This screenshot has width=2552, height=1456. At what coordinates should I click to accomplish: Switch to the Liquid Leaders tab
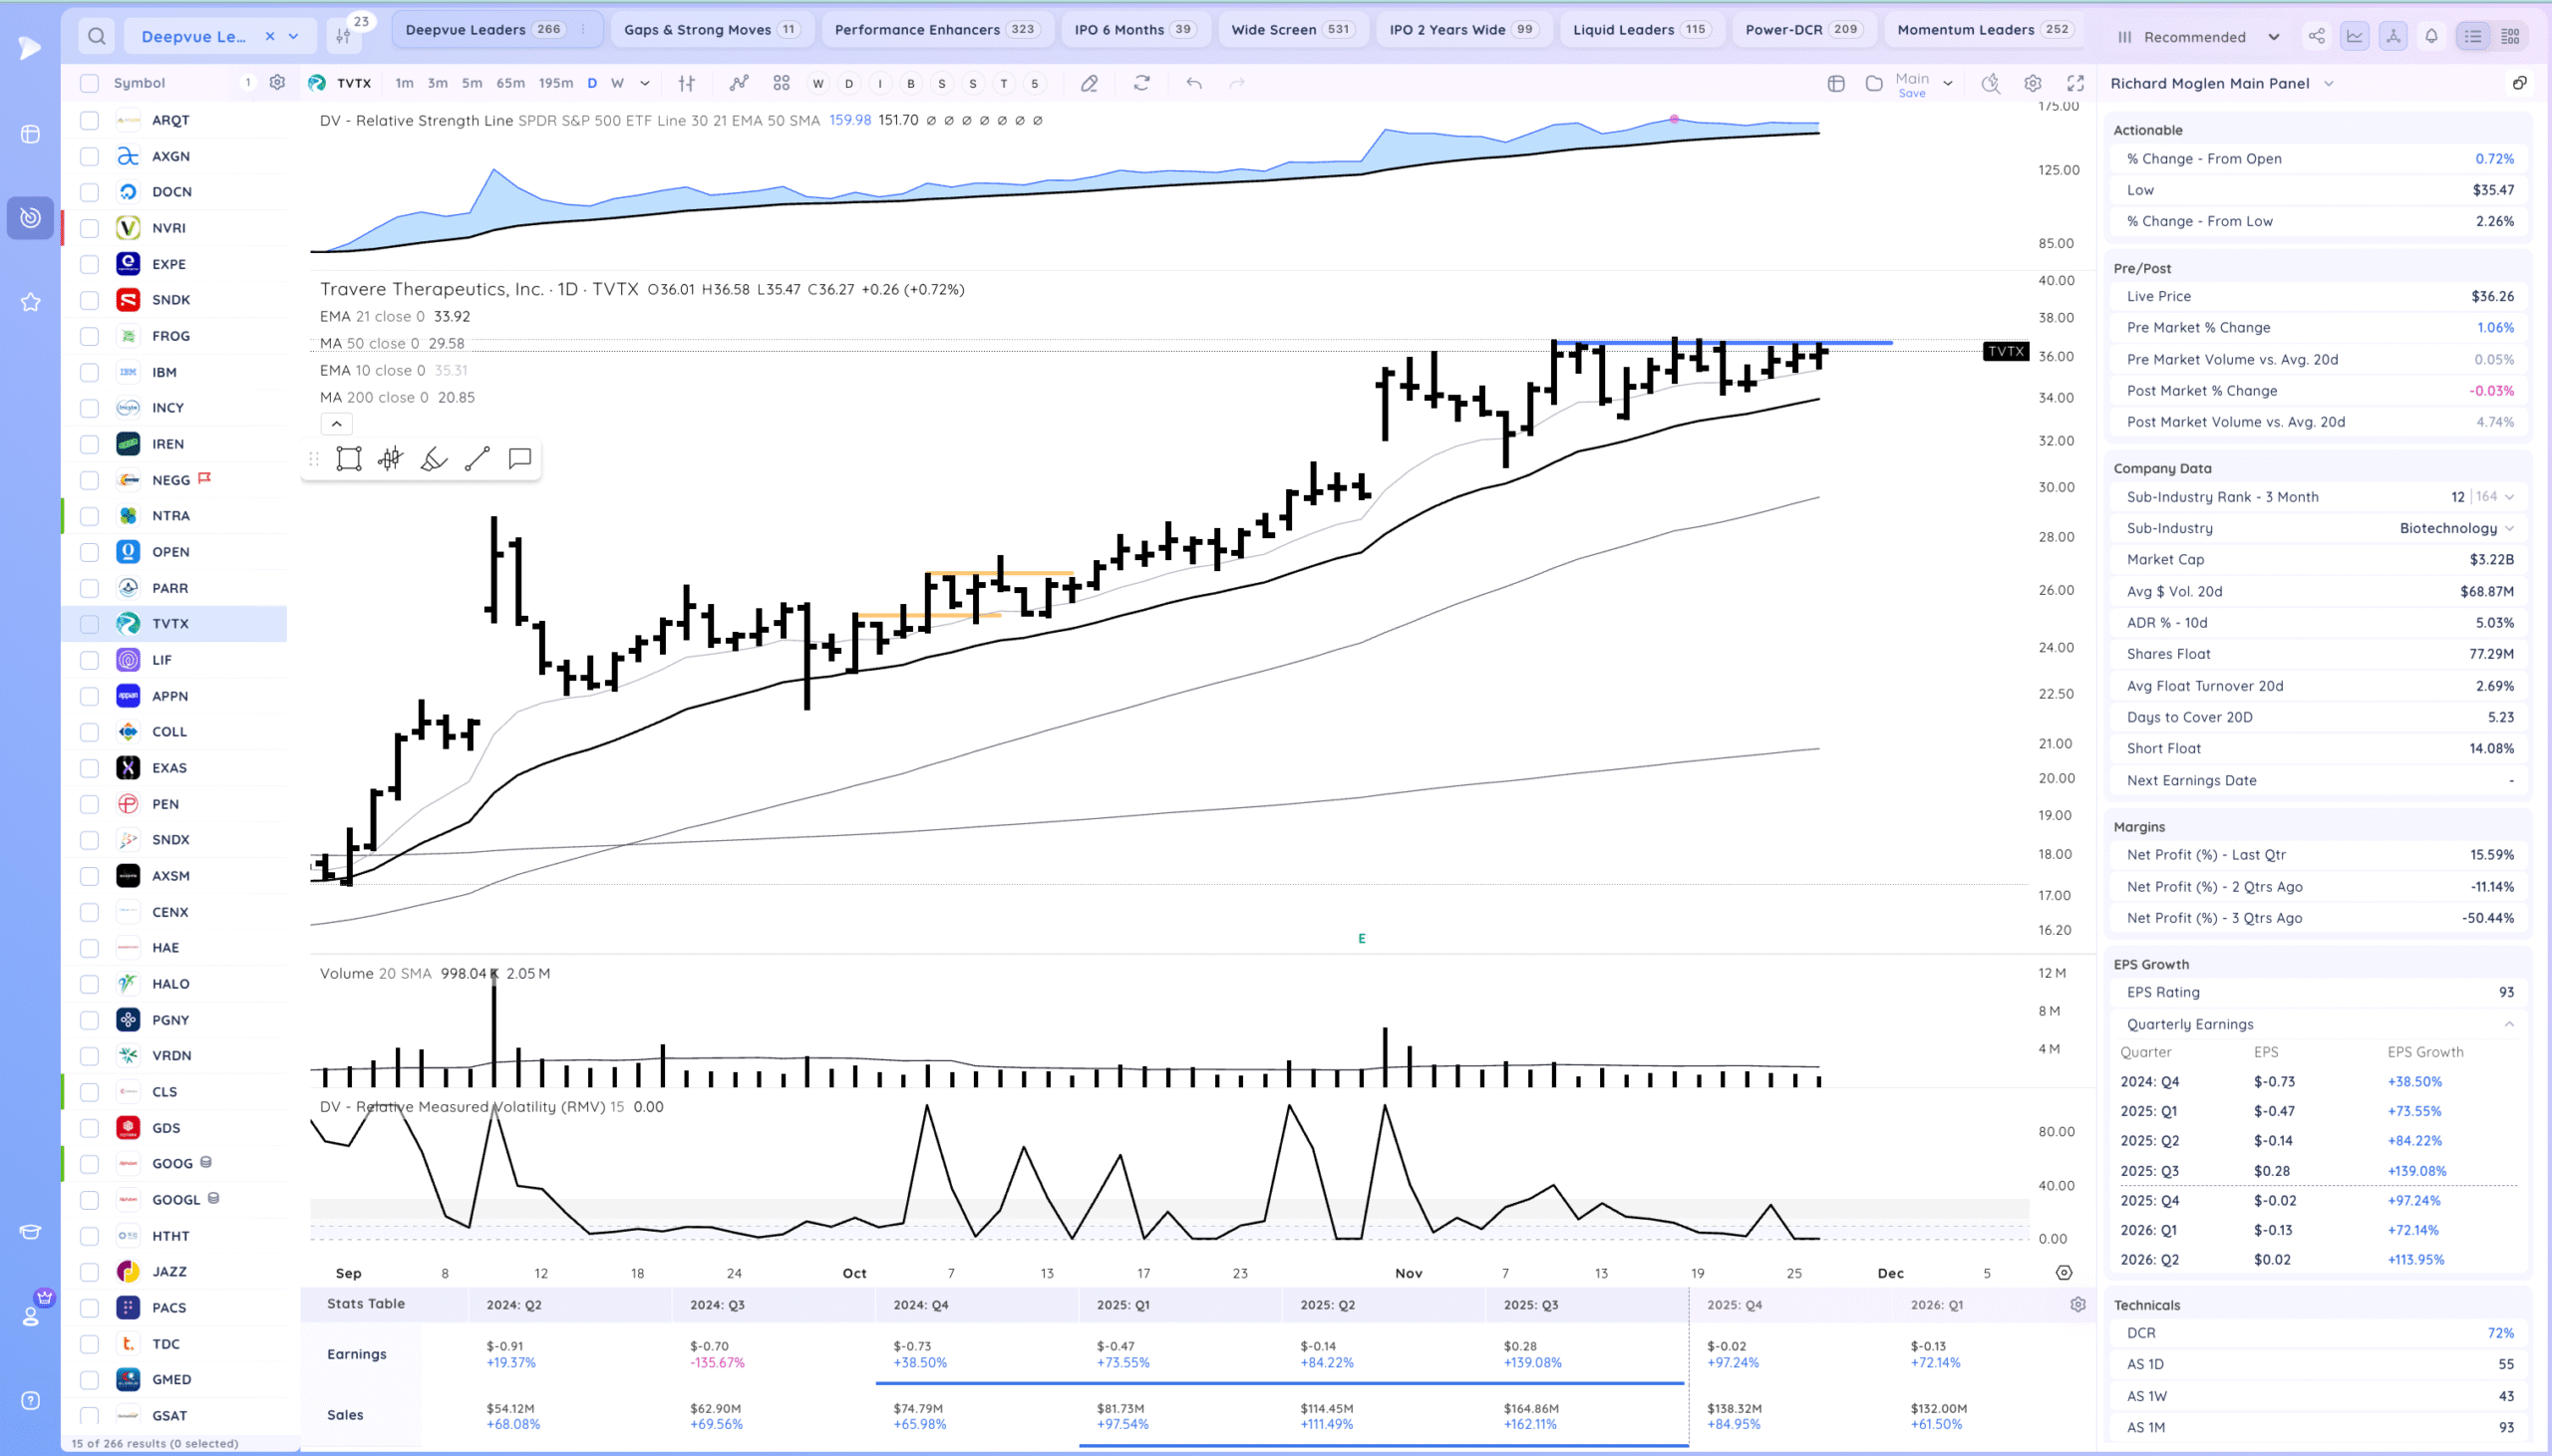[1639, 29]
